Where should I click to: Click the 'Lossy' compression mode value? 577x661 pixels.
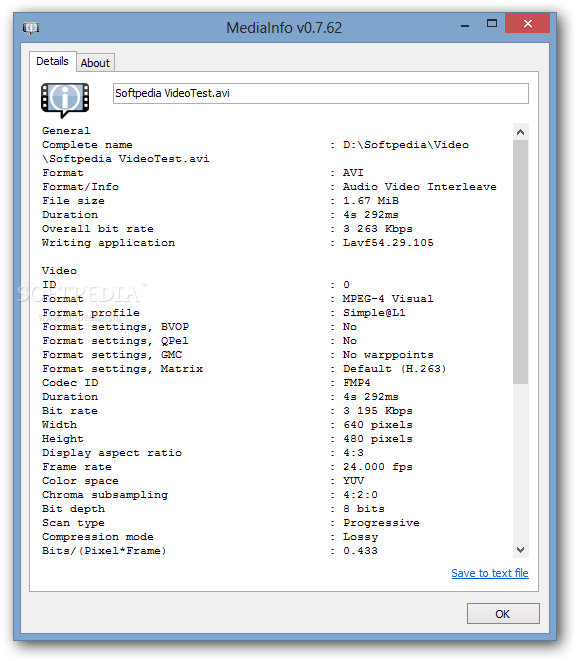pos(360,537)
